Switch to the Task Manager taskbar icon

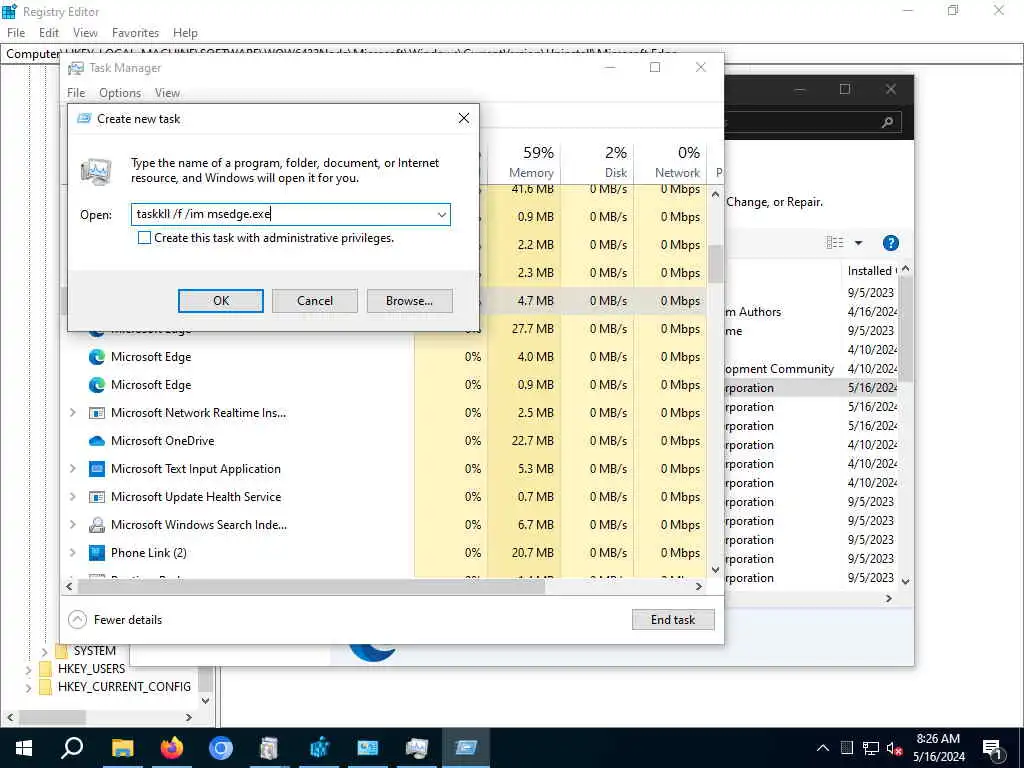coord(417,748)
